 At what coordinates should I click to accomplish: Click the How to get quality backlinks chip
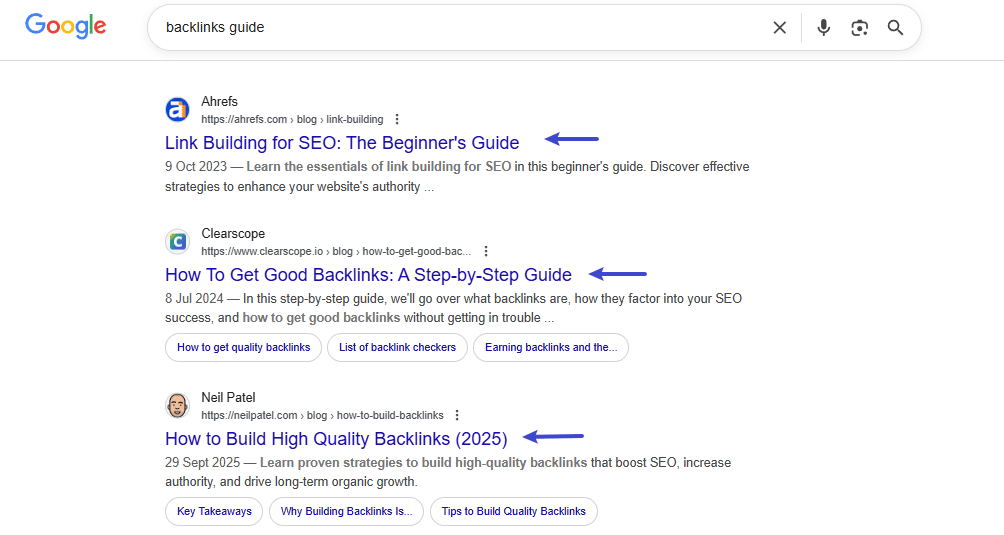(243, 347)
